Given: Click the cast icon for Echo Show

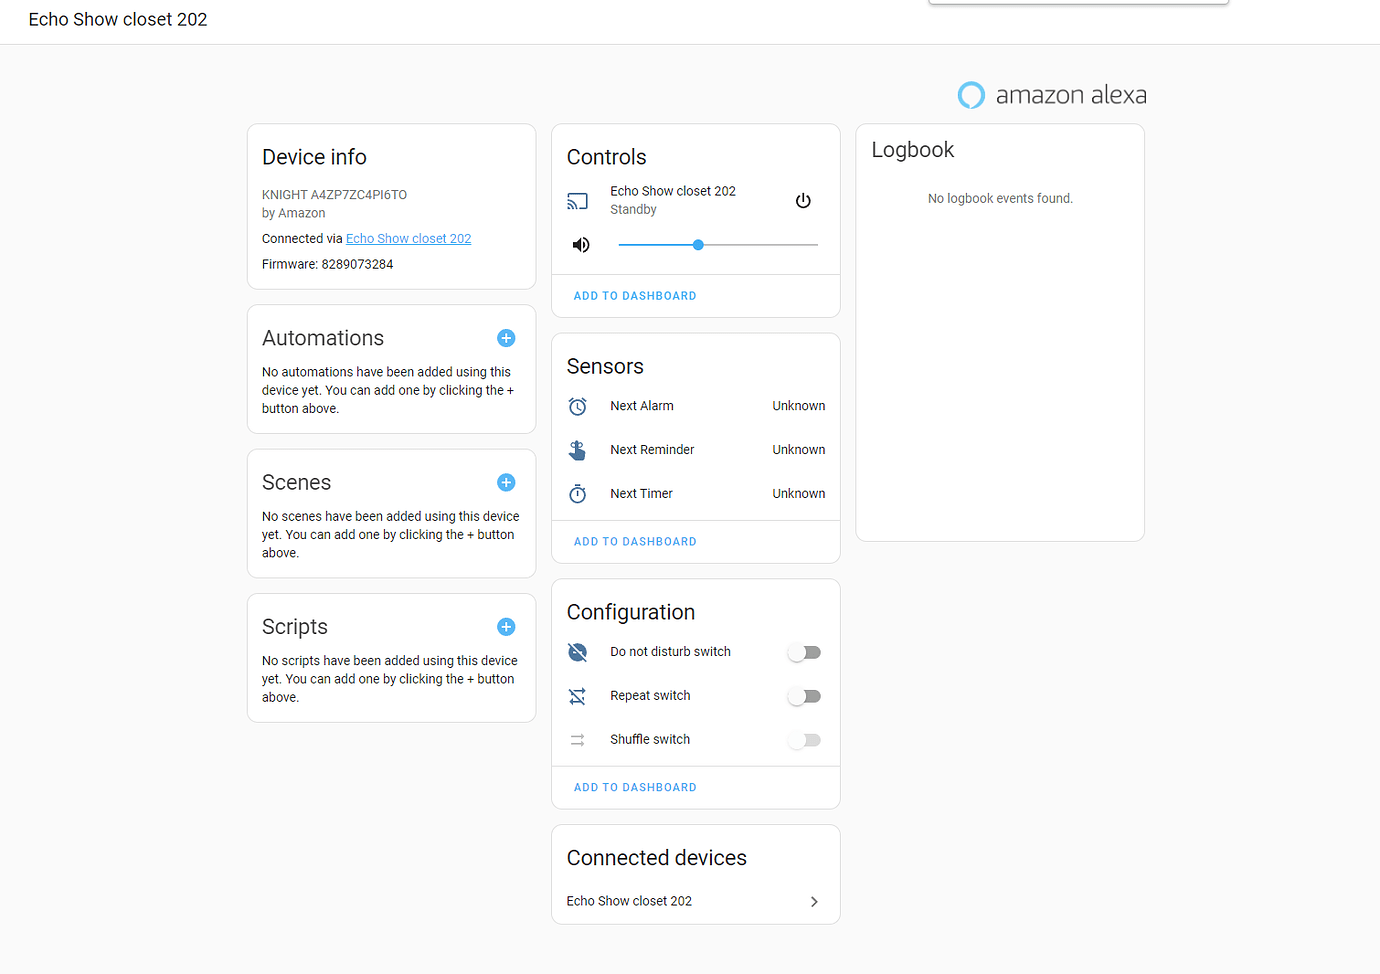Looking at the screenshot, I should pos(578,201).
